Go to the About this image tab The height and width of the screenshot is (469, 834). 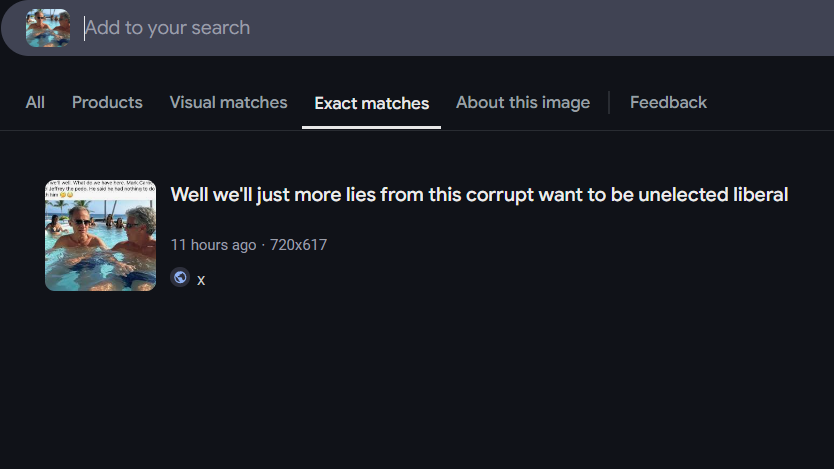coord(523,102)
